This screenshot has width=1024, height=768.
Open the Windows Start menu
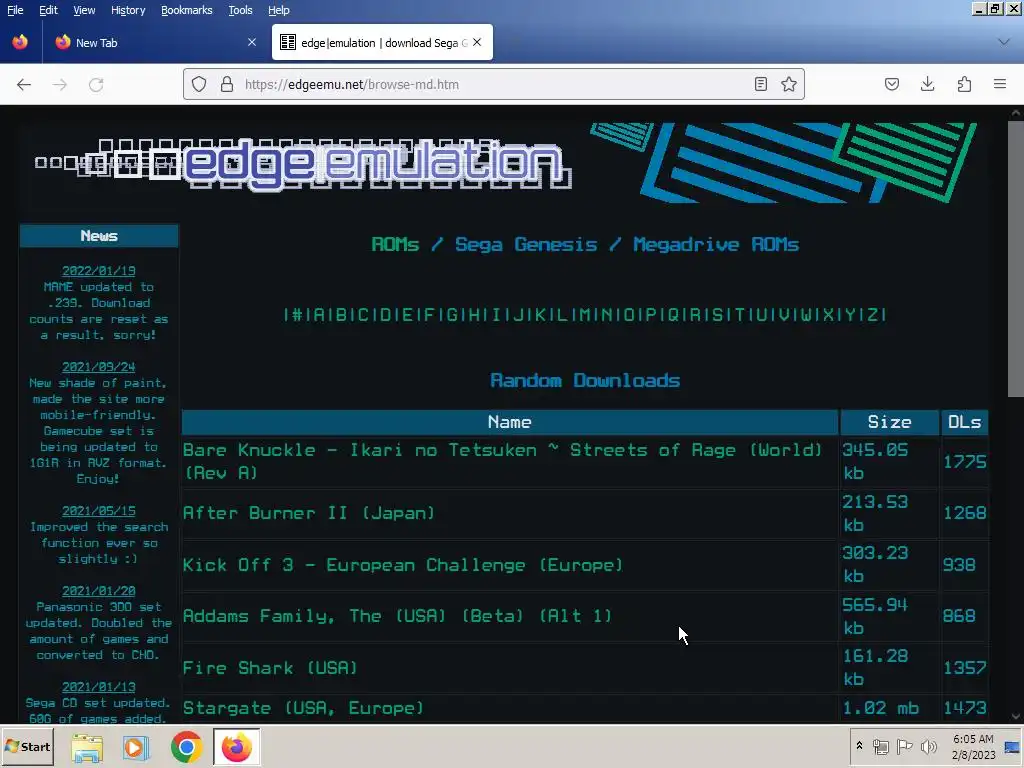(27, 746)
